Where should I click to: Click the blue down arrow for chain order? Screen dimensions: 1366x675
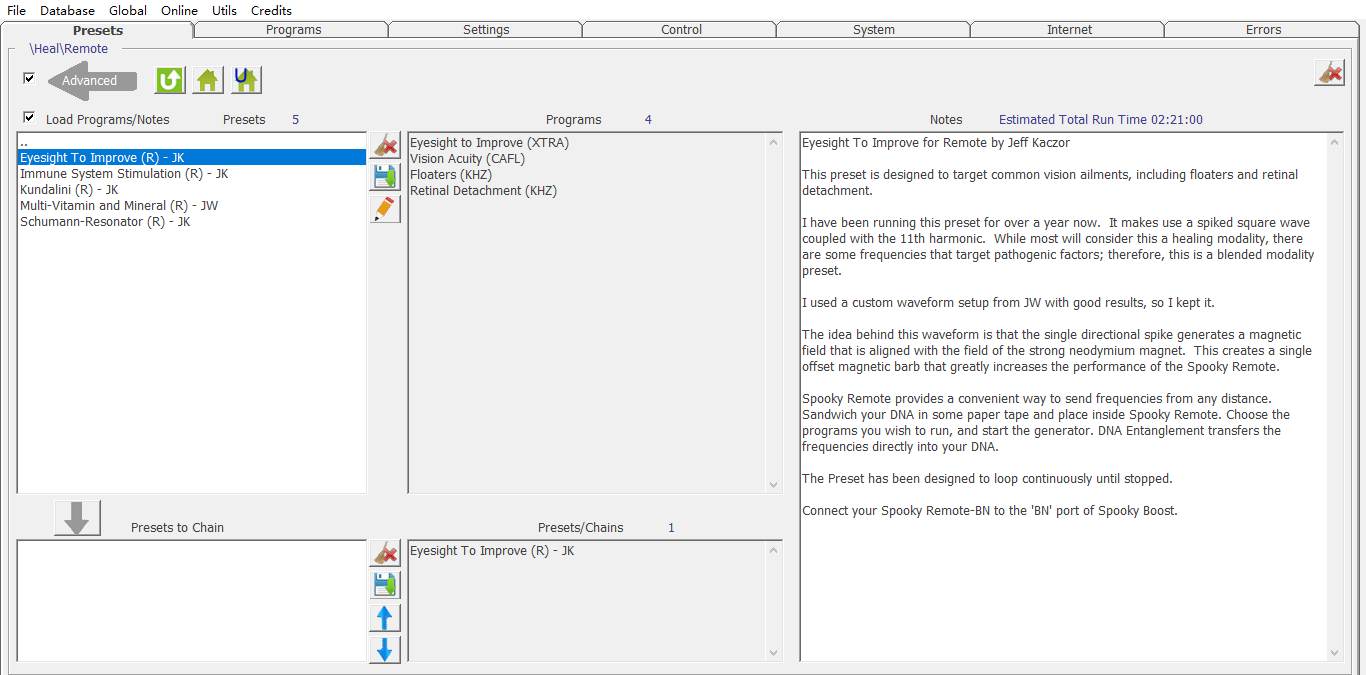point(385,650)
